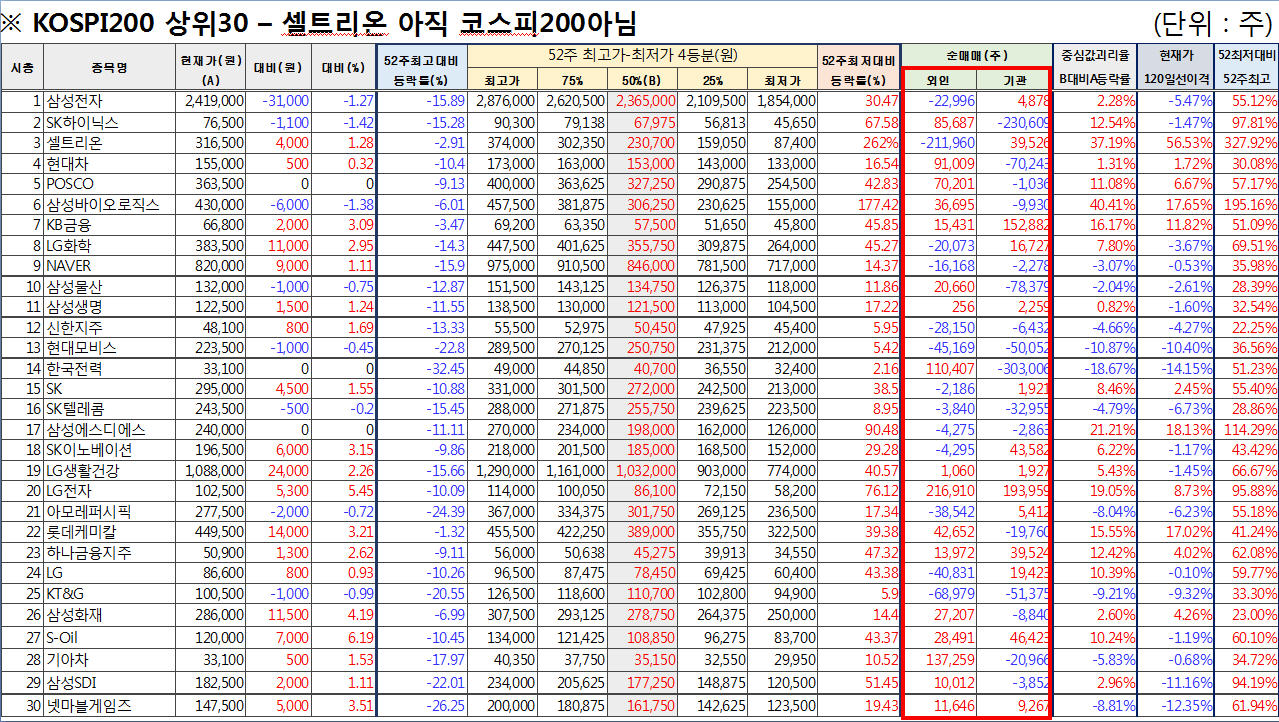Select the 최고가 column header
The width and height of the screenshot is (1279, 722).
tap(501, 80)
